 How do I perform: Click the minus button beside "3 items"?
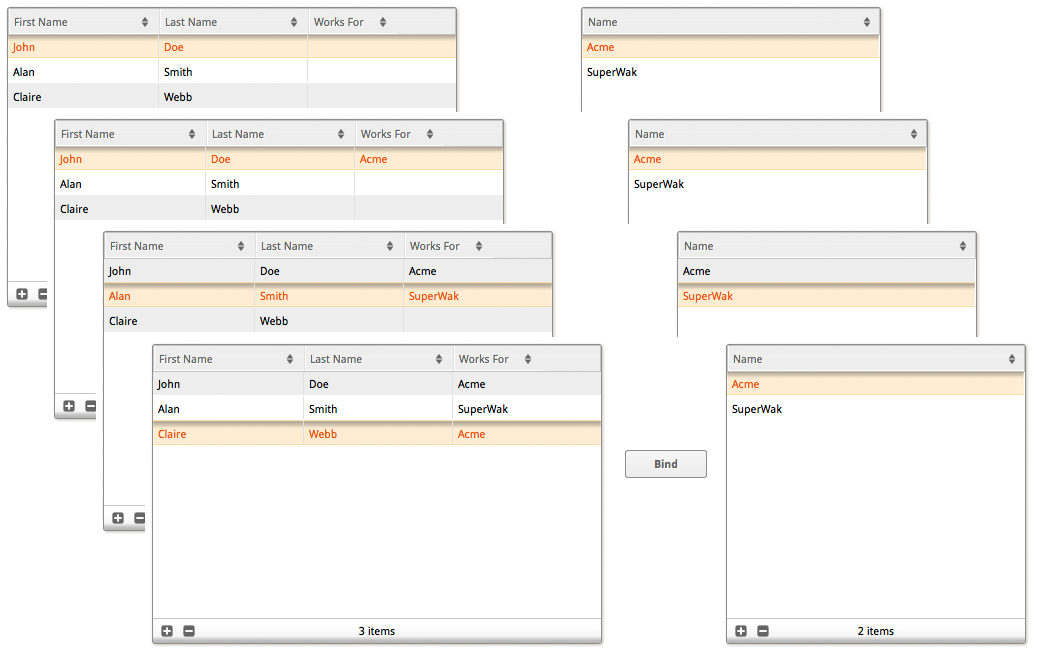click(x=189, y=631)
